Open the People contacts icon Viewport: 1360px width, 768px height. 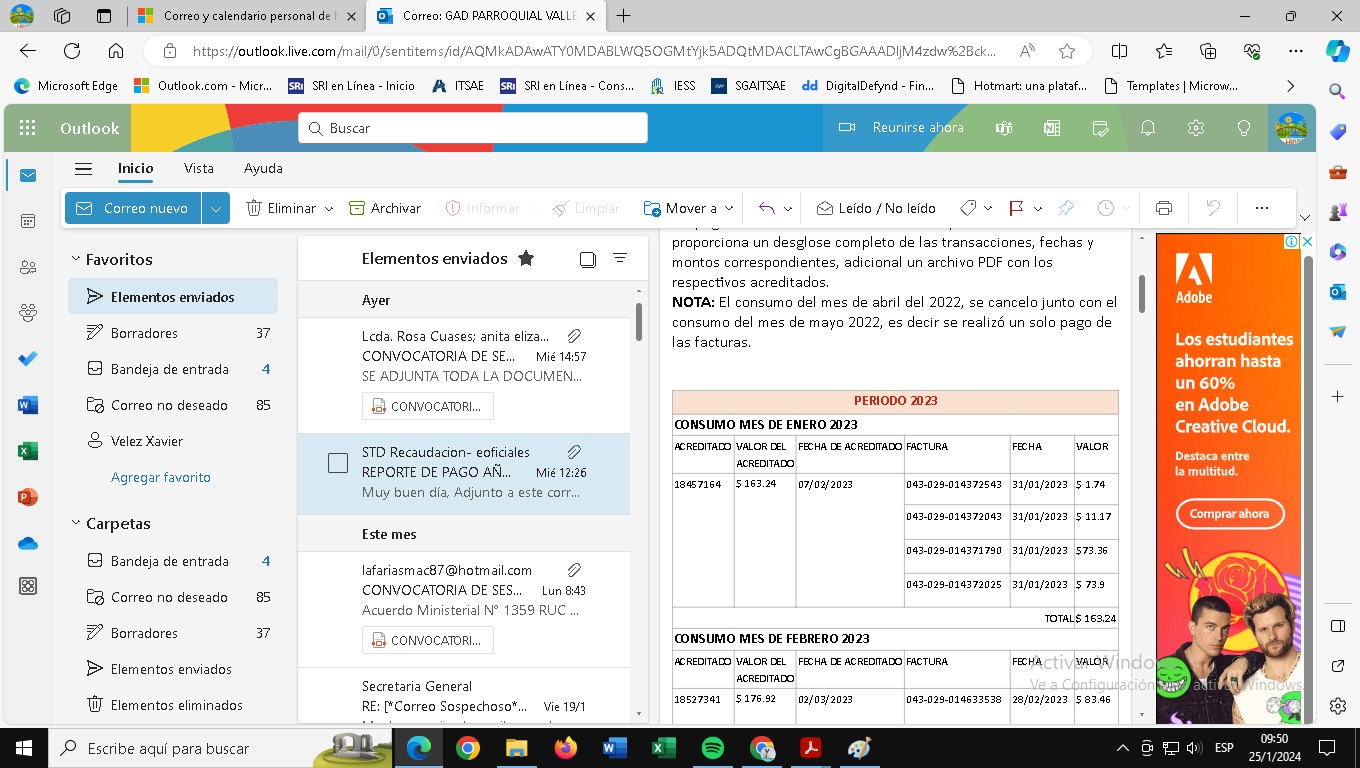28,267
